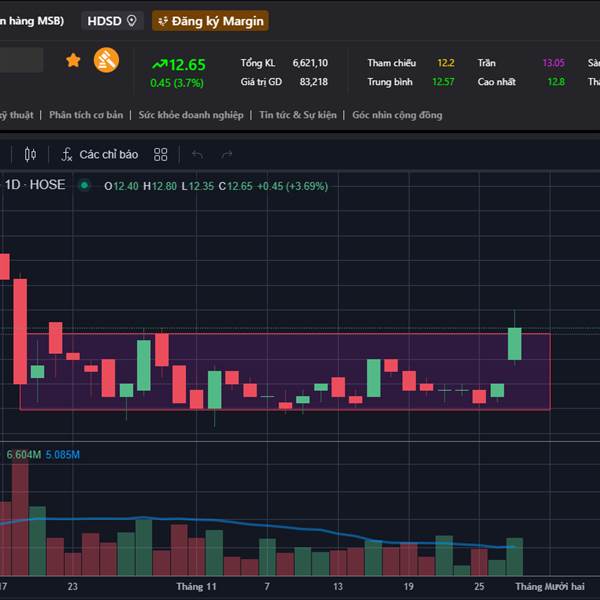
Task: Click the green market status dot
Action: point(84,185)
